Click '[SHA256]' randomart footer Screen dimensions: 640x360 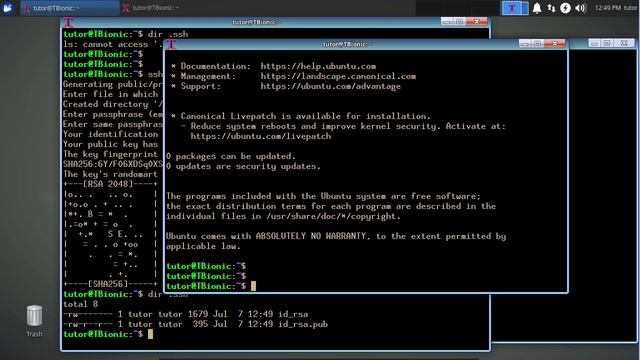[108, 284]
